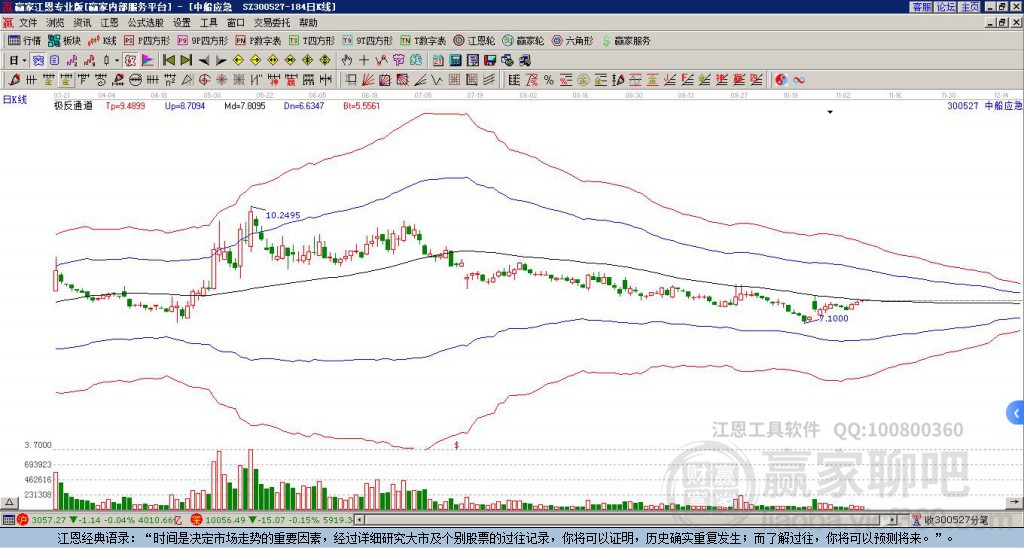Open the 江恩 menu
The height and width of the screenshot is (548, 1024).
tap(110, 23)
